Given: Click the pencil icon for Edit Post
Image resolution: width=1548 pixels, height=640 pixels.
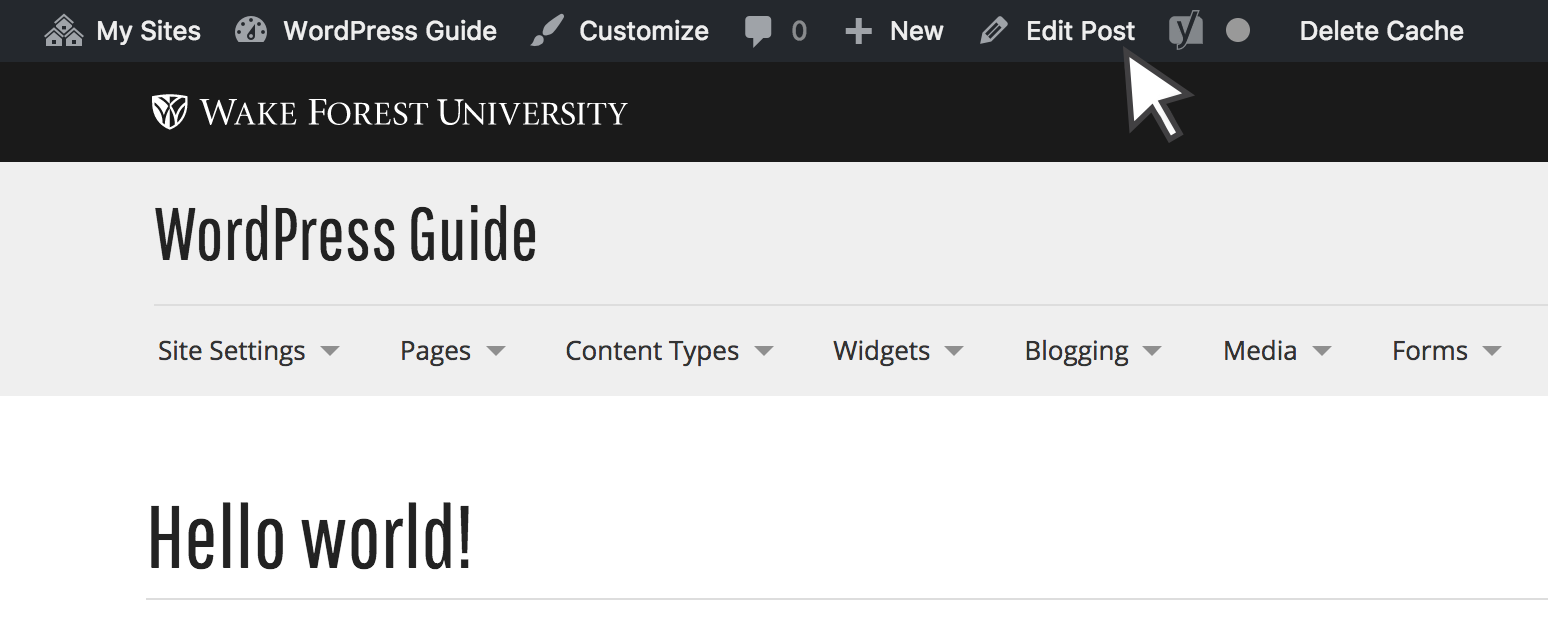Looking at the screenshot, I should (x=994, y=31).
